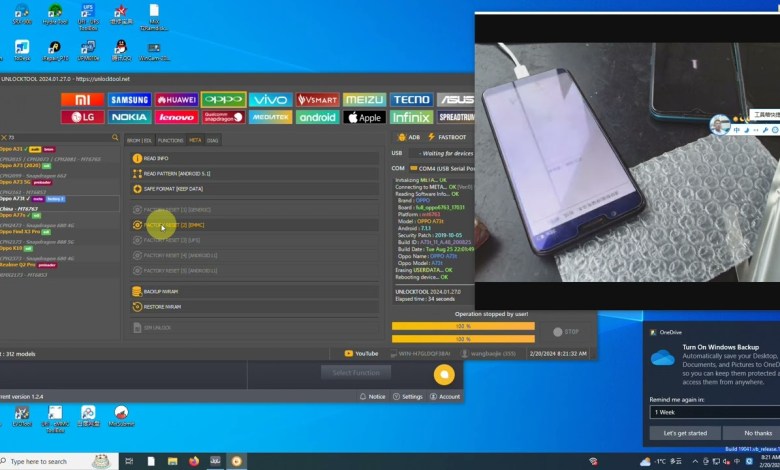The height and width of the screenshot is (470, 780).
Task: Open Settings in bottom bar
Action: tap(408, 396)
